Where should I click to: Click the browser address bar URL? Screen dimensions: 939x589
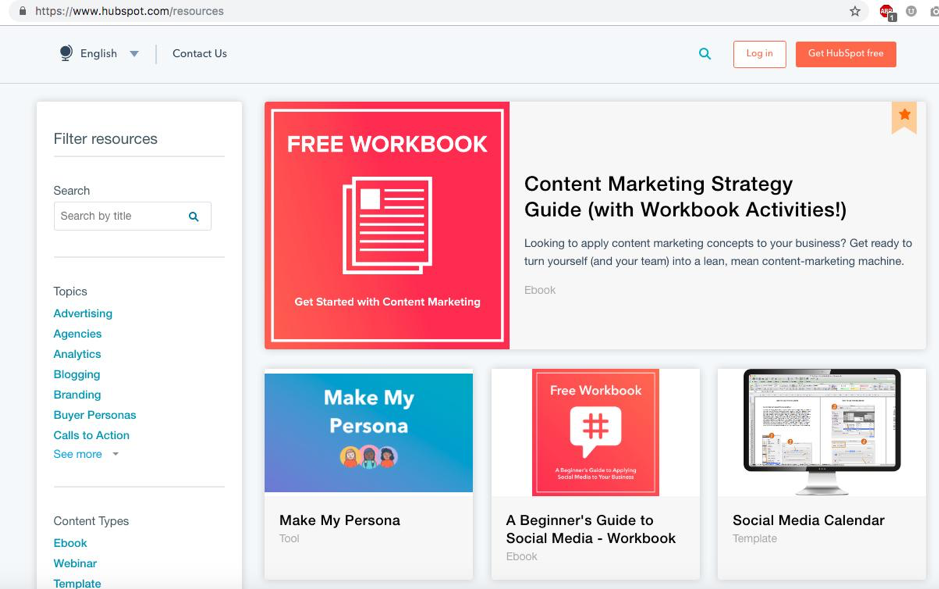(x=129, y=11)
